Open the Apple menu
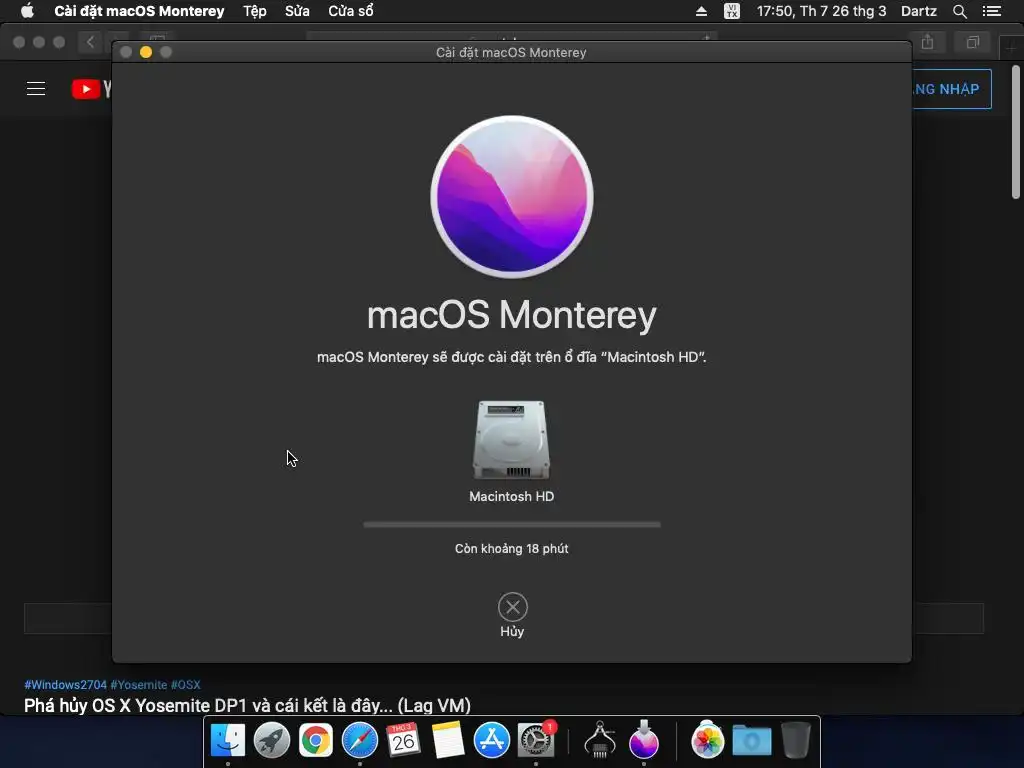Viewport: 1024px width, 768px height. coord(27,11)
